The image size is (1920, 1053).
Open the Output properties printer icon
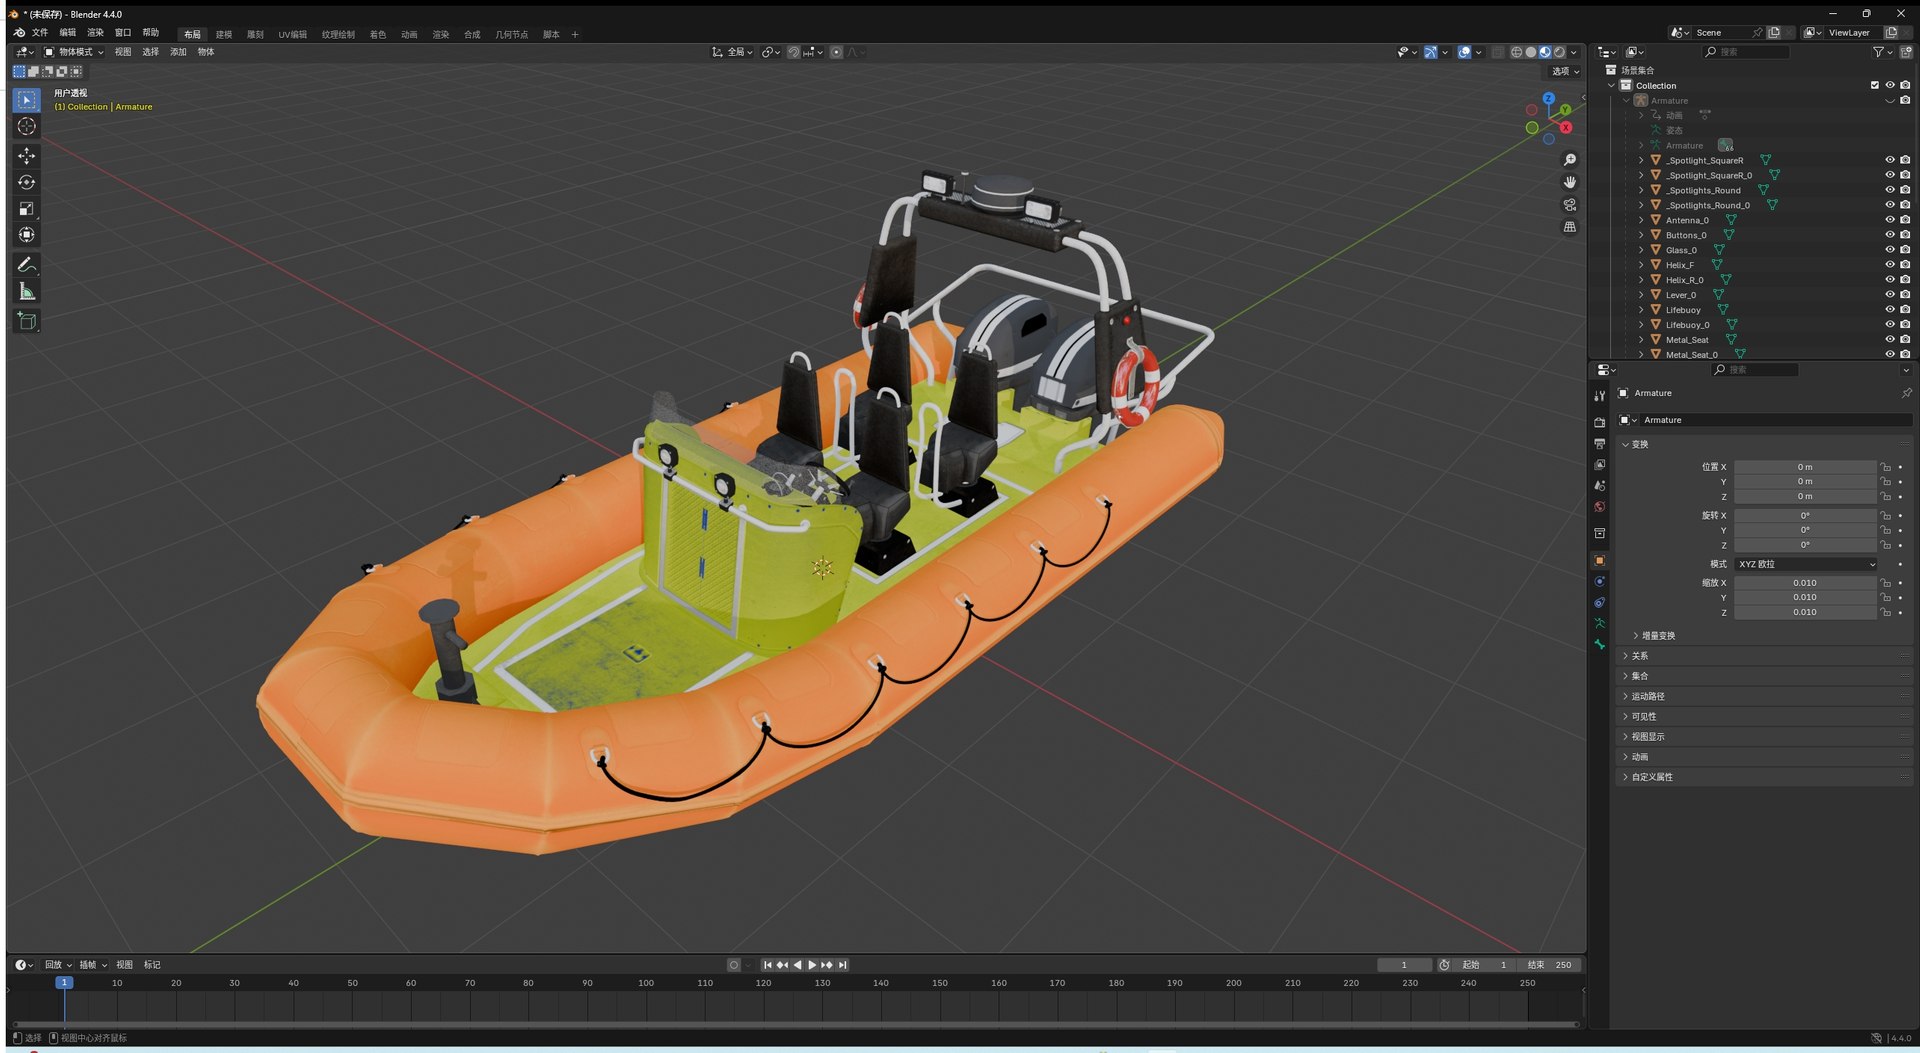click(x=1600, y=444)
